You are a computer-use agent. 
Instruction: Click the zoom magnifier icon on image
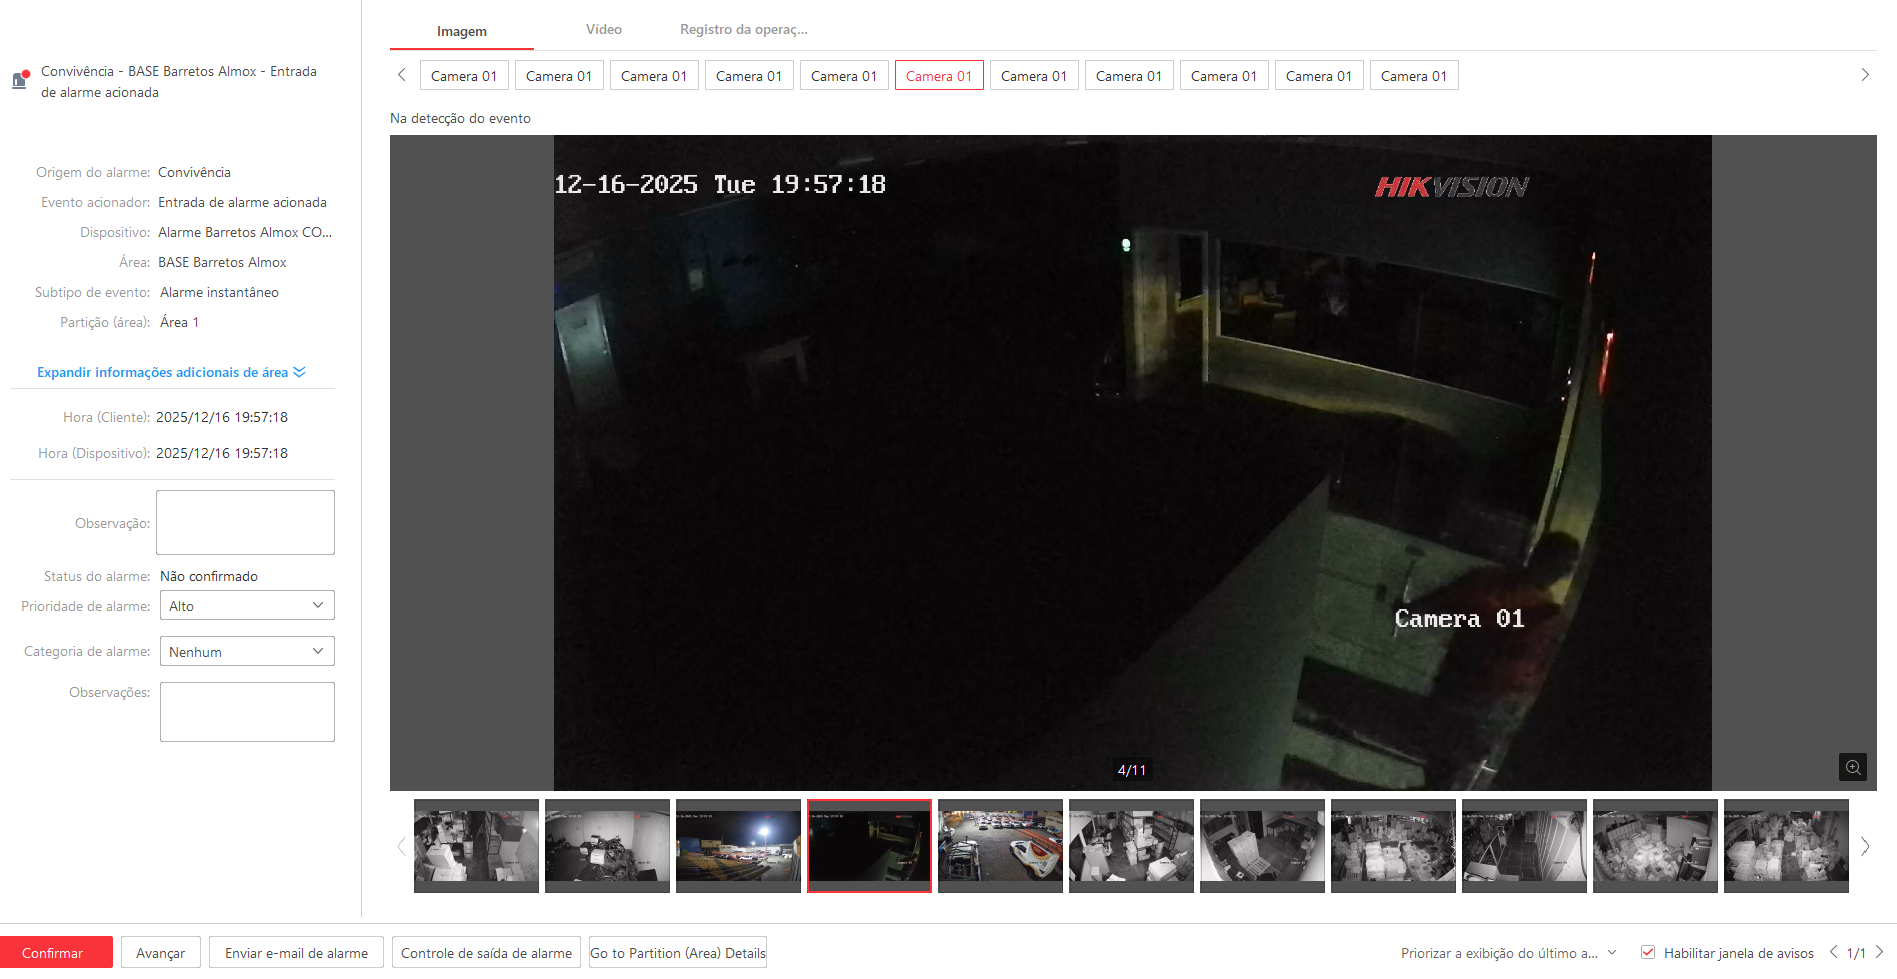pyautogui.click(x=1852, y=767)
